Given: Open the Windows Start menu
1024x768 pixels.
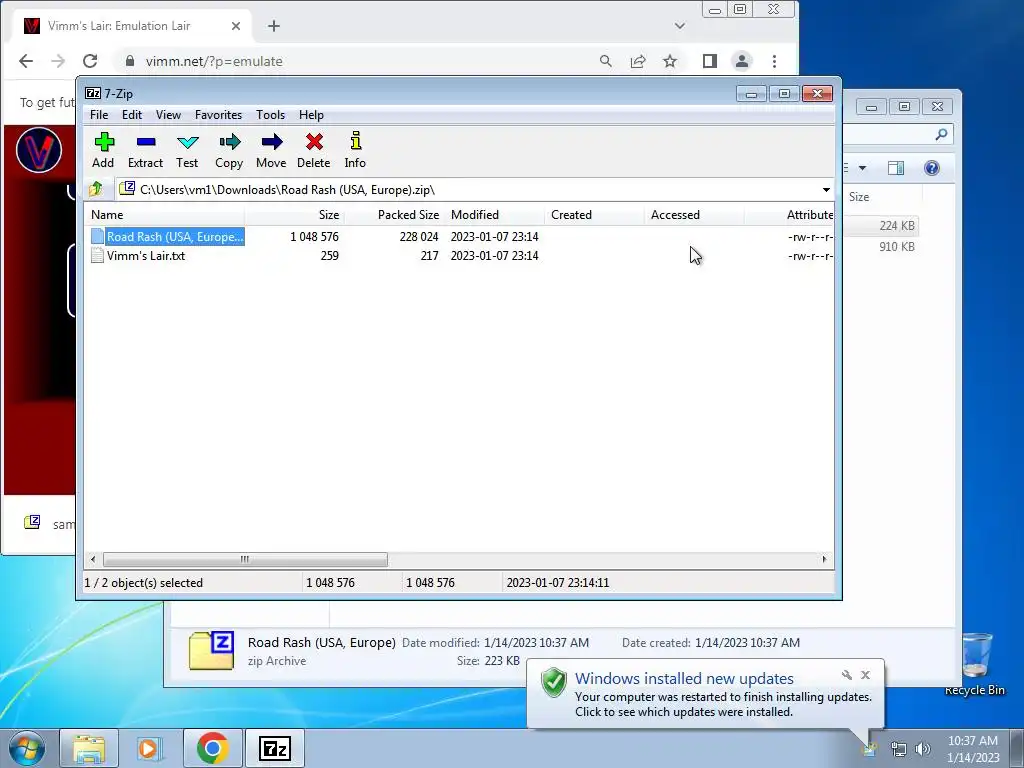Looking at the screenshot, I should 26,748.
